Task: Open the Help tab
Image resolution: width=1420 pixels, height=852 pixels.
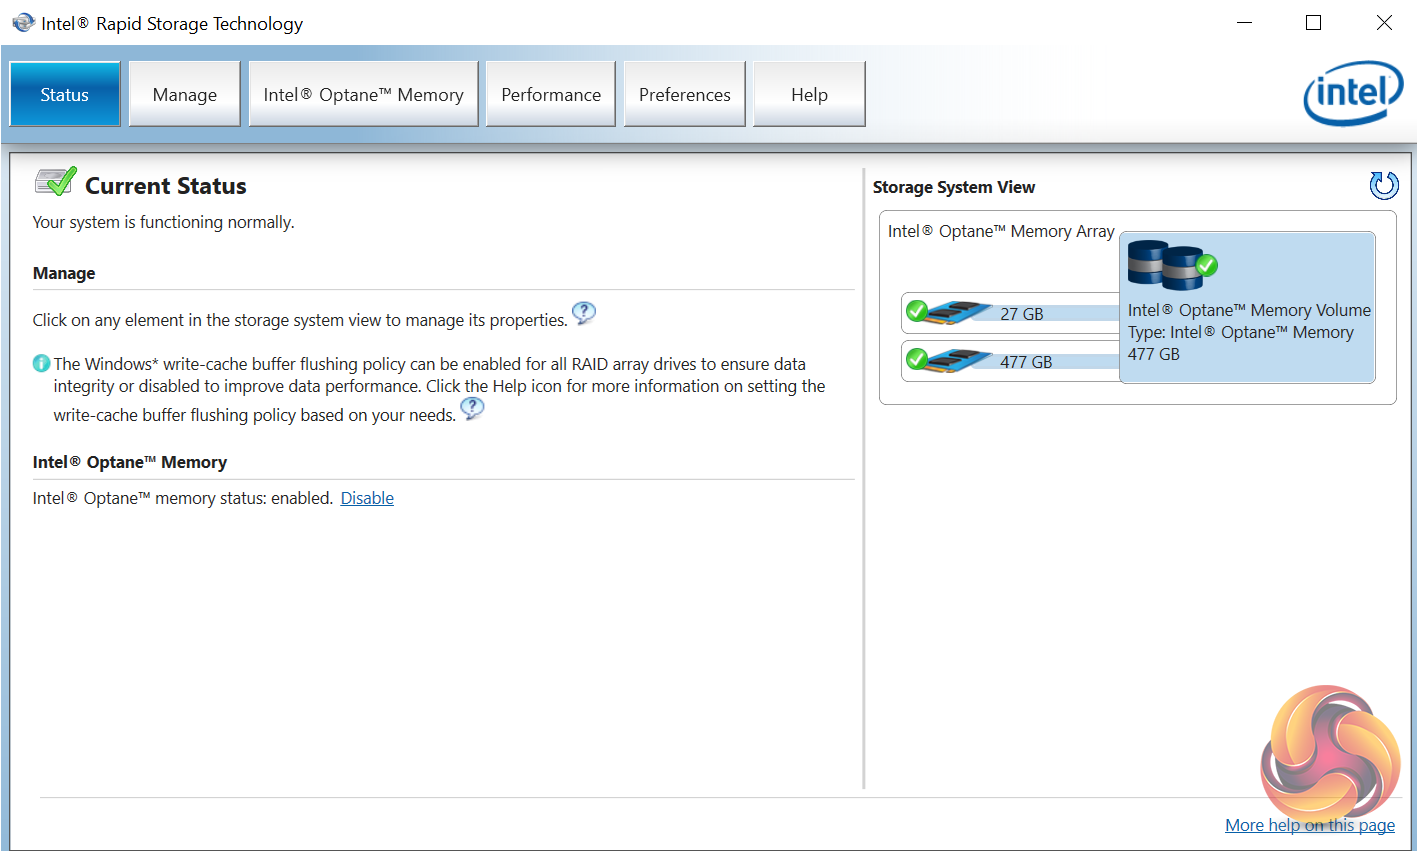Action: 809,95
